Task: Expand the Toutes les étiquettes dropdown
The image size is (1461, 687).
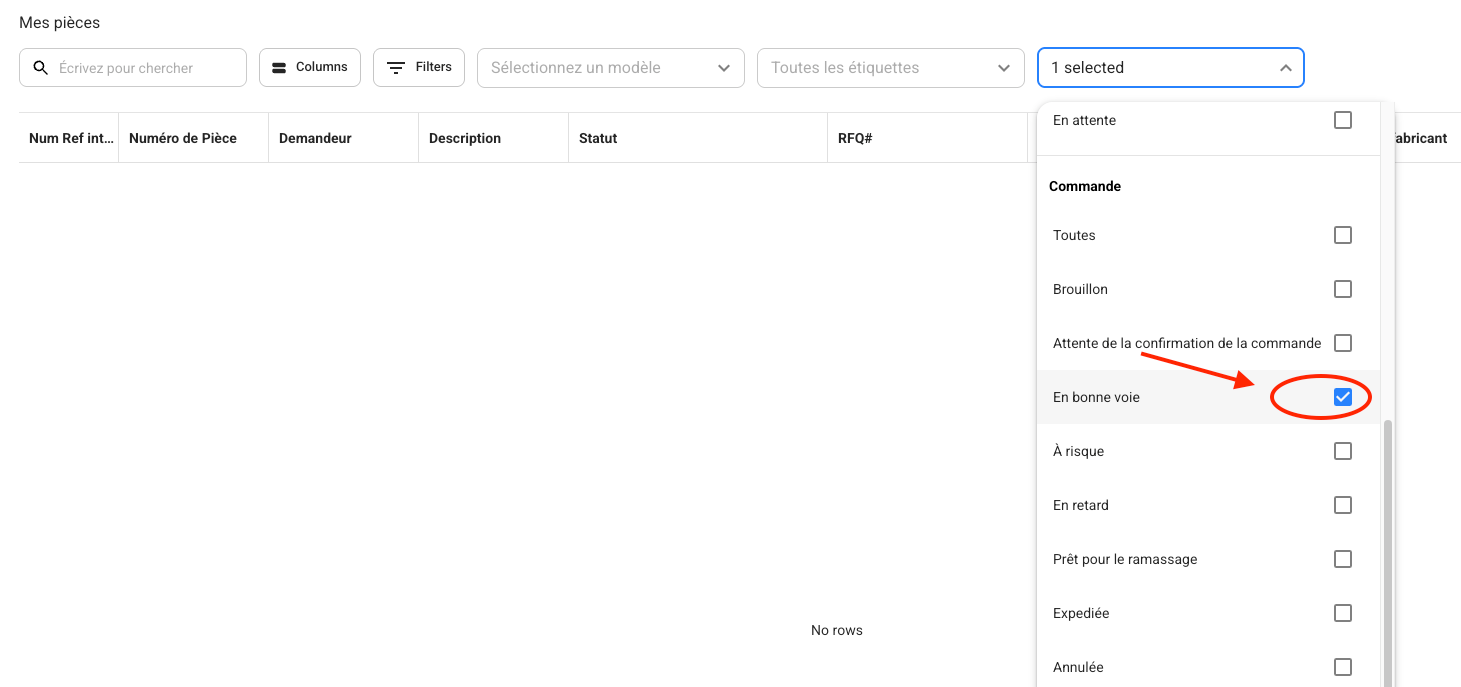Action: click(x=890, y=68)
